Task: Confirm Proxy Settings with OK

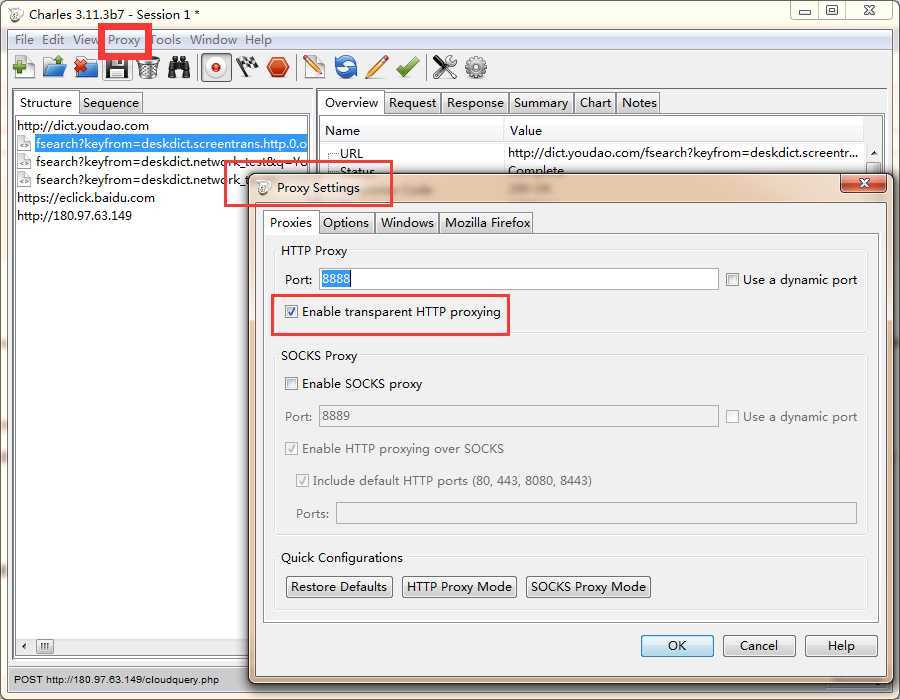Action: click(677, 645)
